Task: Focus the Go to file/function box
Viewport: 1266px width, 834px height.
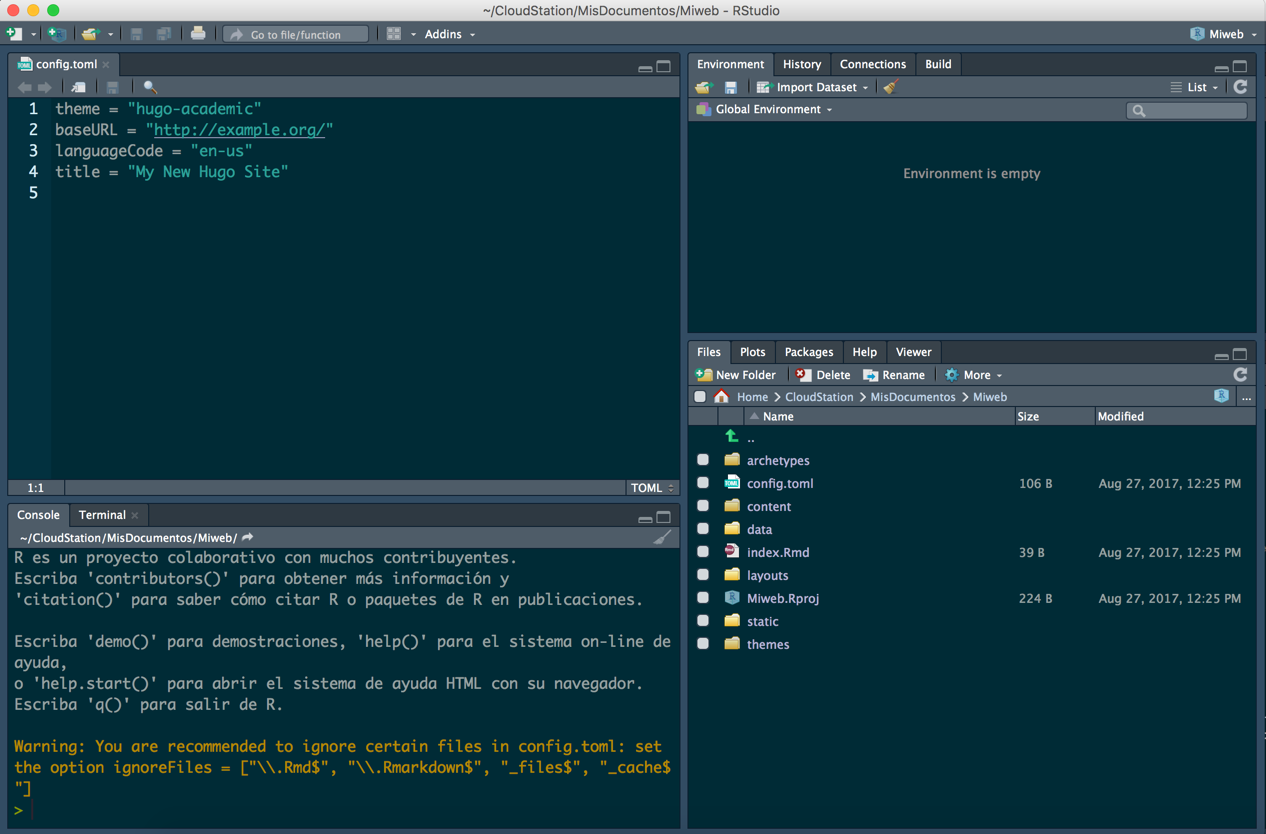Action: point(295,34)
